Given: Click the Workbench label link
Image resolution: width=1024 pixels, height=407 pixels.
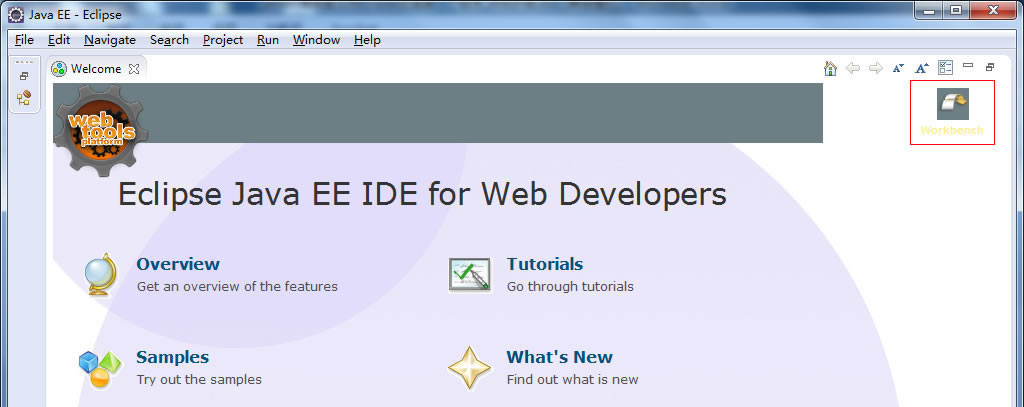Looking at the screenshot, I should pos(952,131).
